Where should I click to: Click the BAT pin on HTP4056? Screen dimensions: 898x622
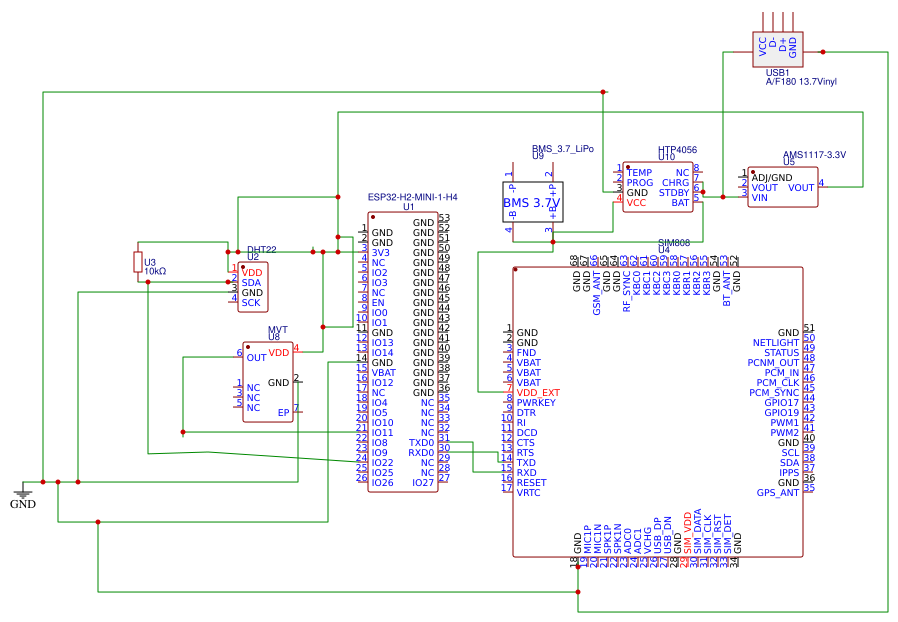coord(680,203)
